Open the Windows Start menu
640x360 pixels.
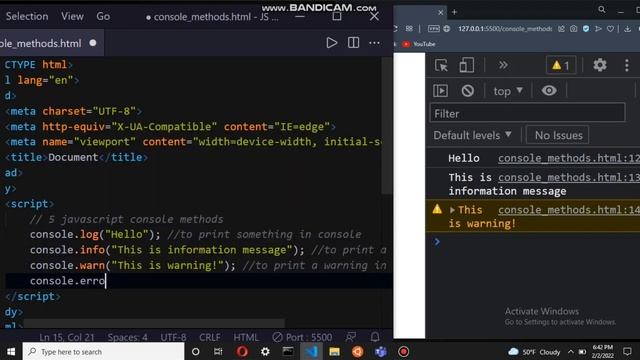(x=11, y=351)
